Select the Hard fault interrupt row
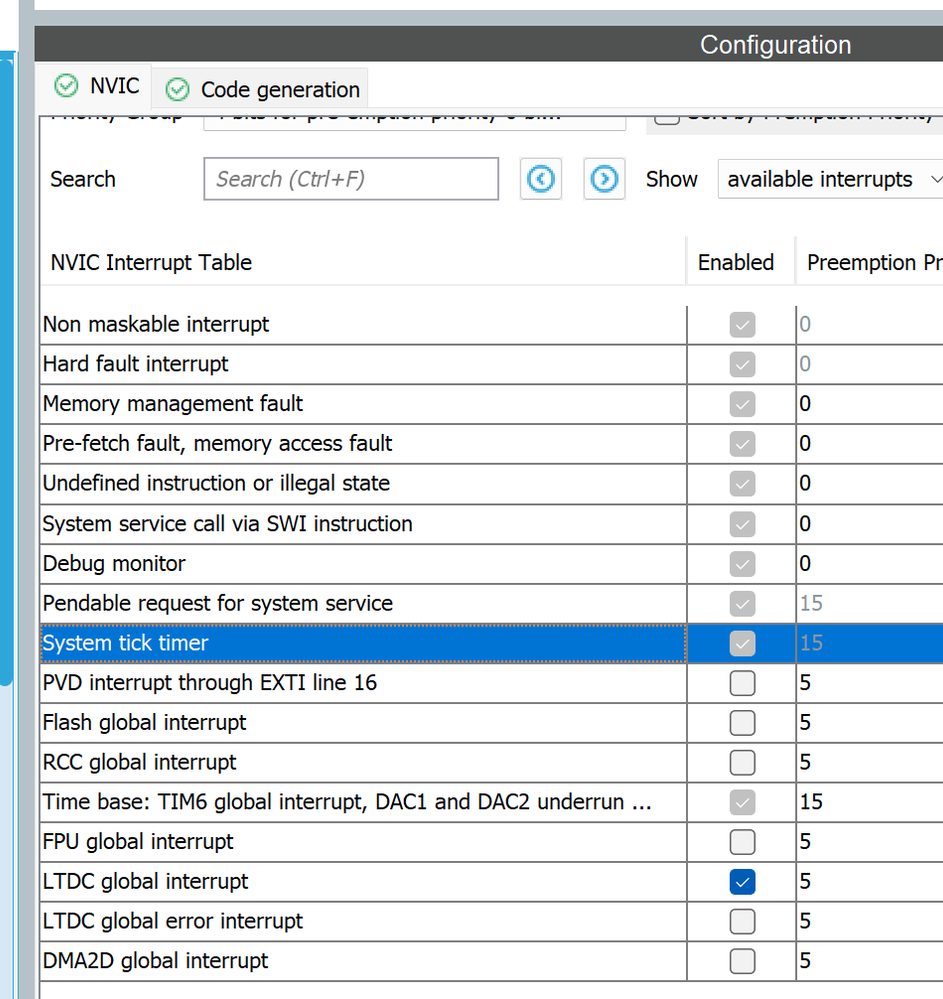The width and height of the screenshot is (943, 999). (x=136, y=364)
